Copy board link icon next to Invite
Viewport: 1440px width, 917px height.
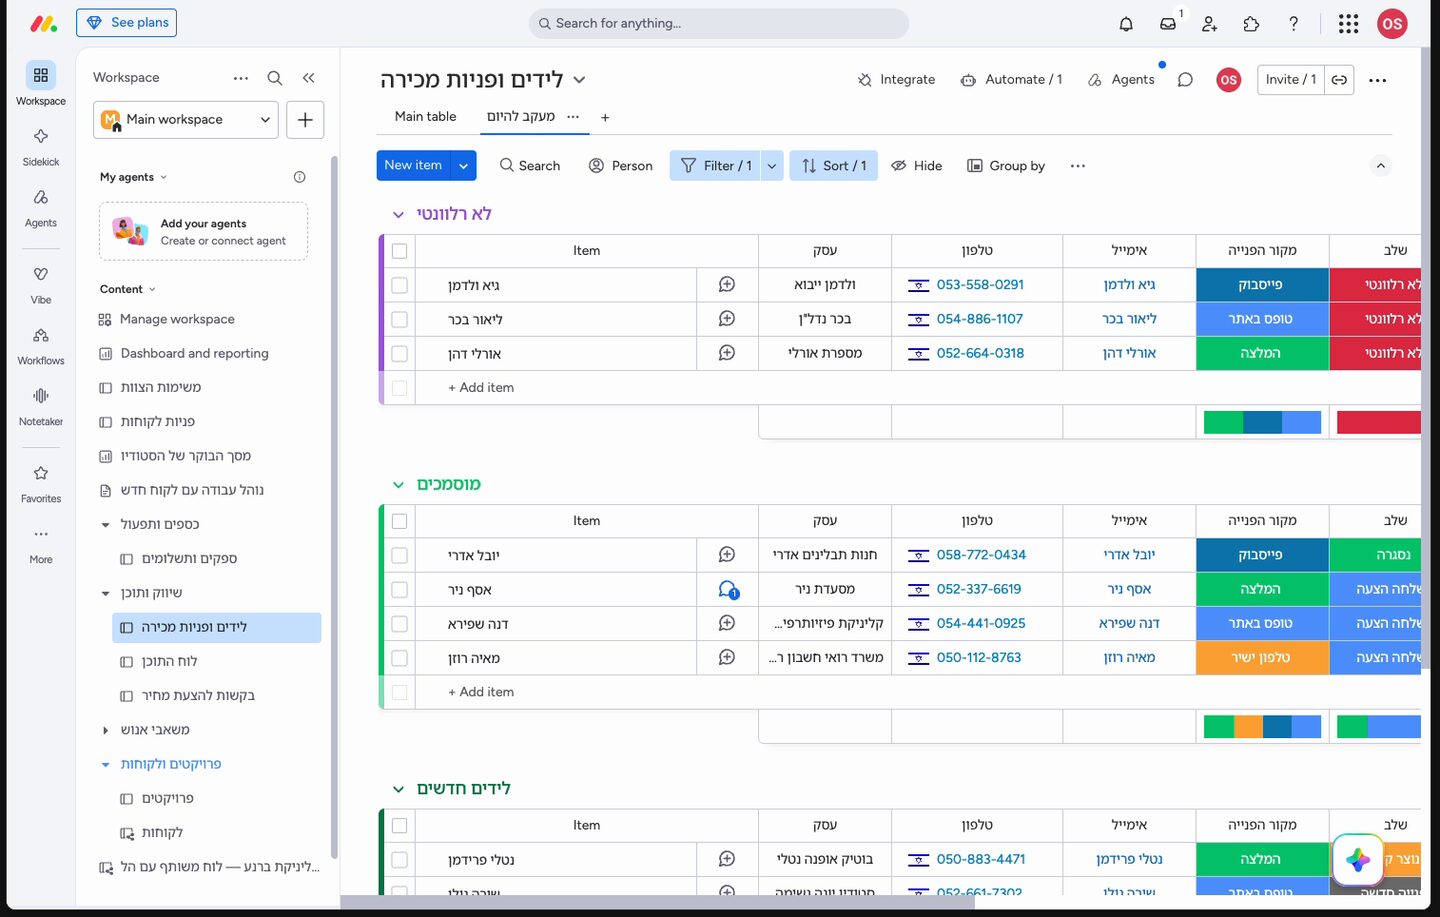tap(1339, 80)
